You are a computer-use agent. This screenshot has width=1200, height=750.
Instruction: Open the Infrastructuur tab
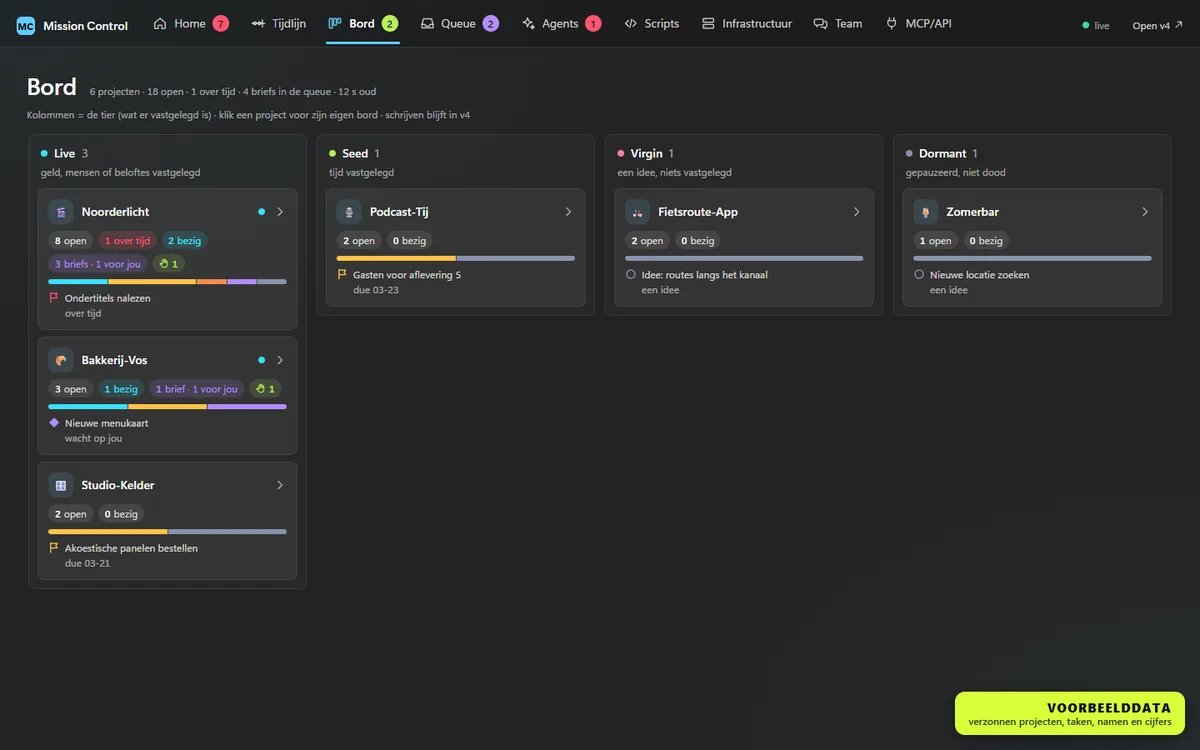pyautogui.click(x=746, y=24)
